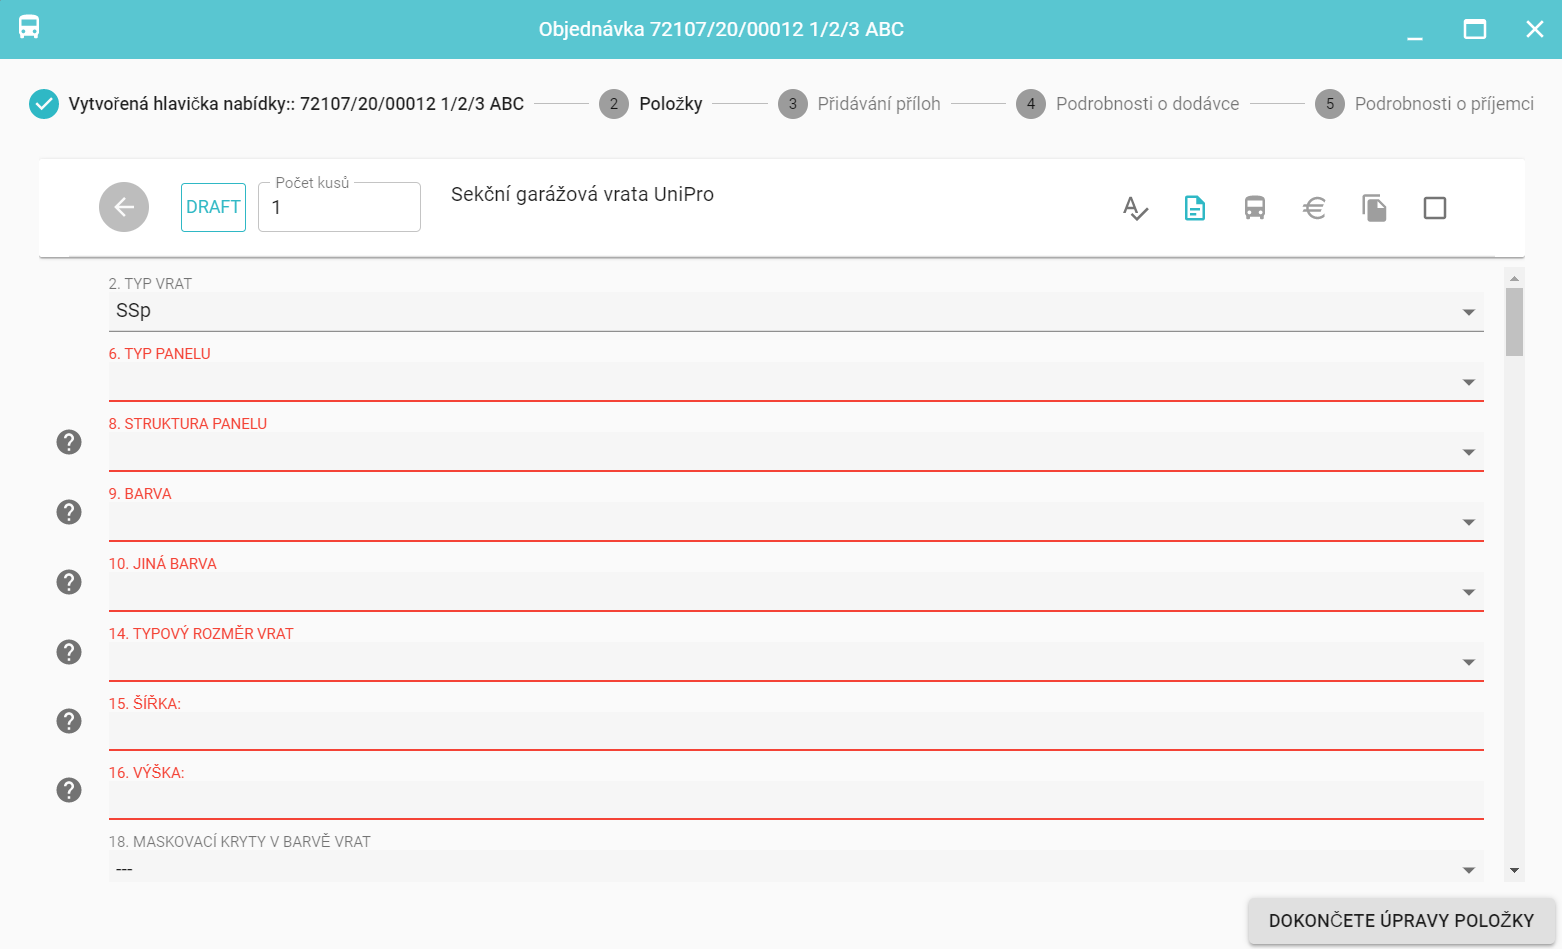The image size is (1562, 949).
Task: Click the form's vertical scrollbar thumb
Action: [1514, 322]
